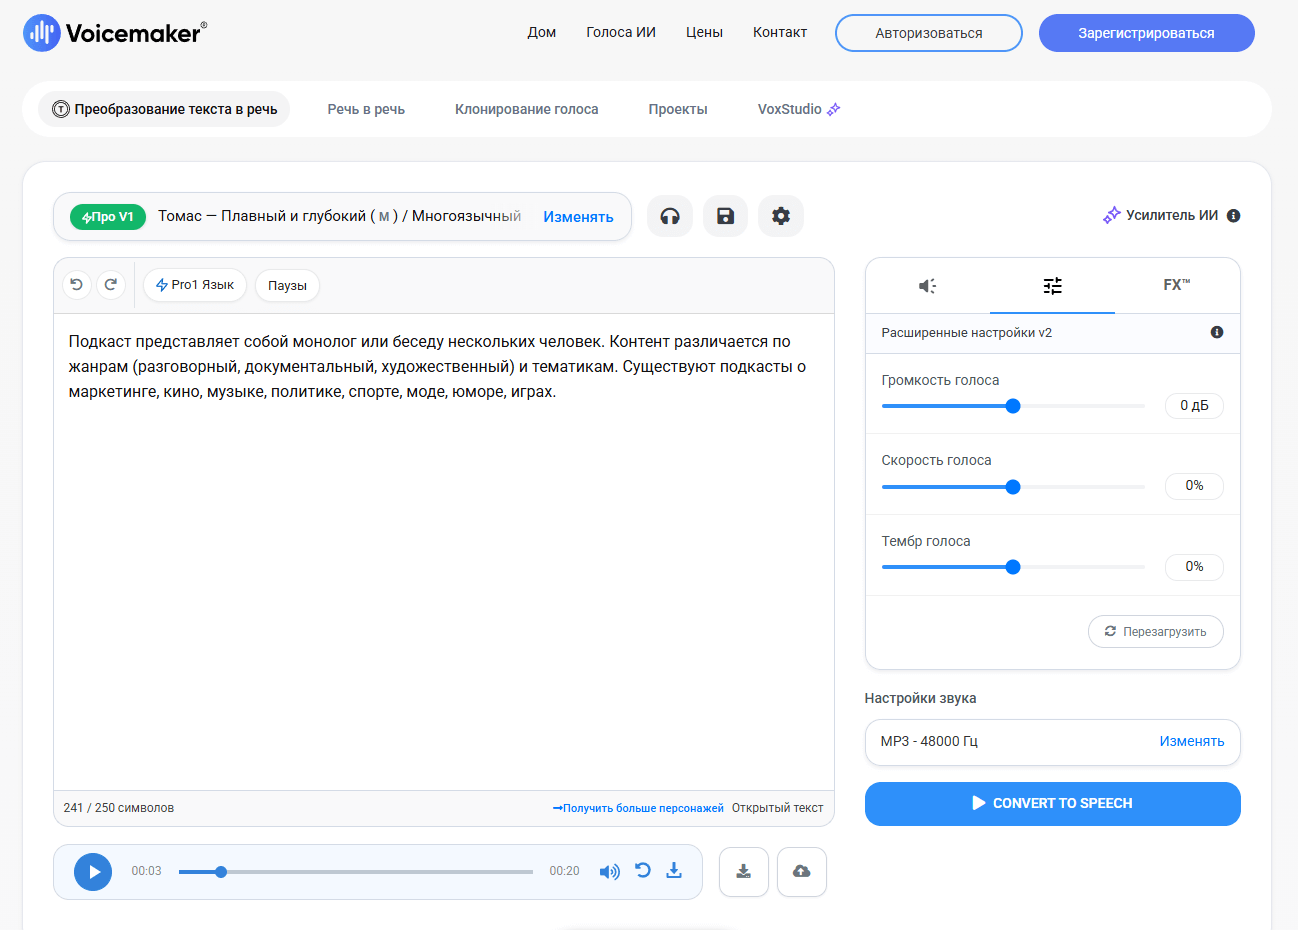Undo the last text edit

77,285
